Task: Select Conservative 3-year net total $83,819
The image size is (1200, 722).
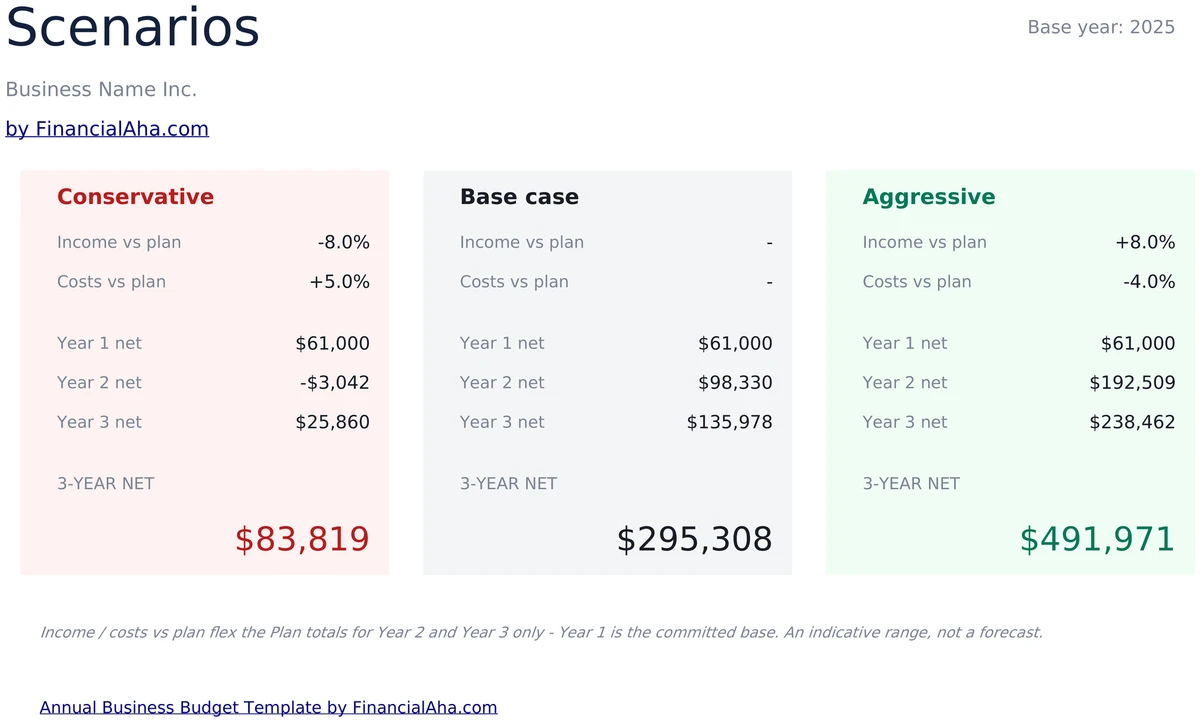Action: (x=302, y=540)
